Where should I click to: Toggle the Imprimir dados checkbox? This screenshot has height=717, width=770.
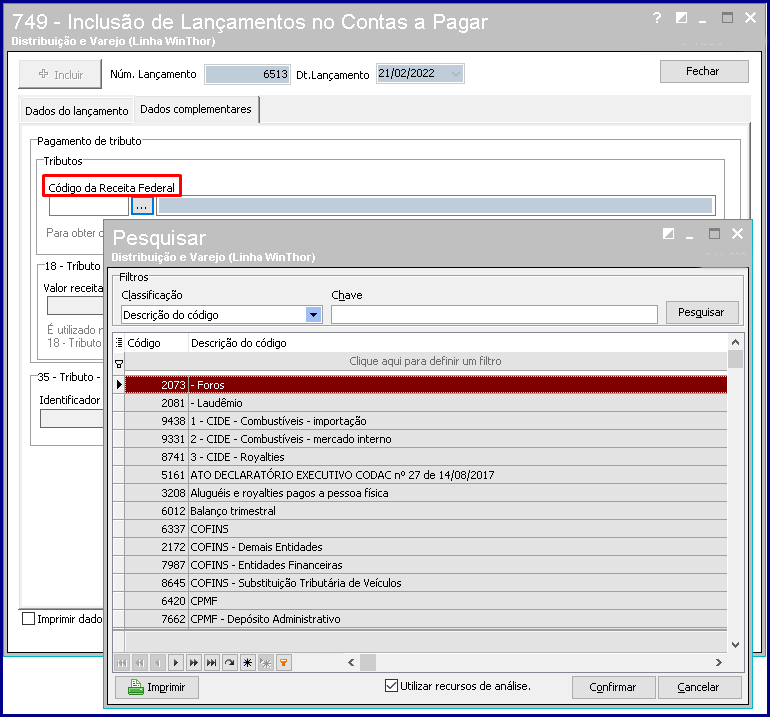click(x=28, y=618)
